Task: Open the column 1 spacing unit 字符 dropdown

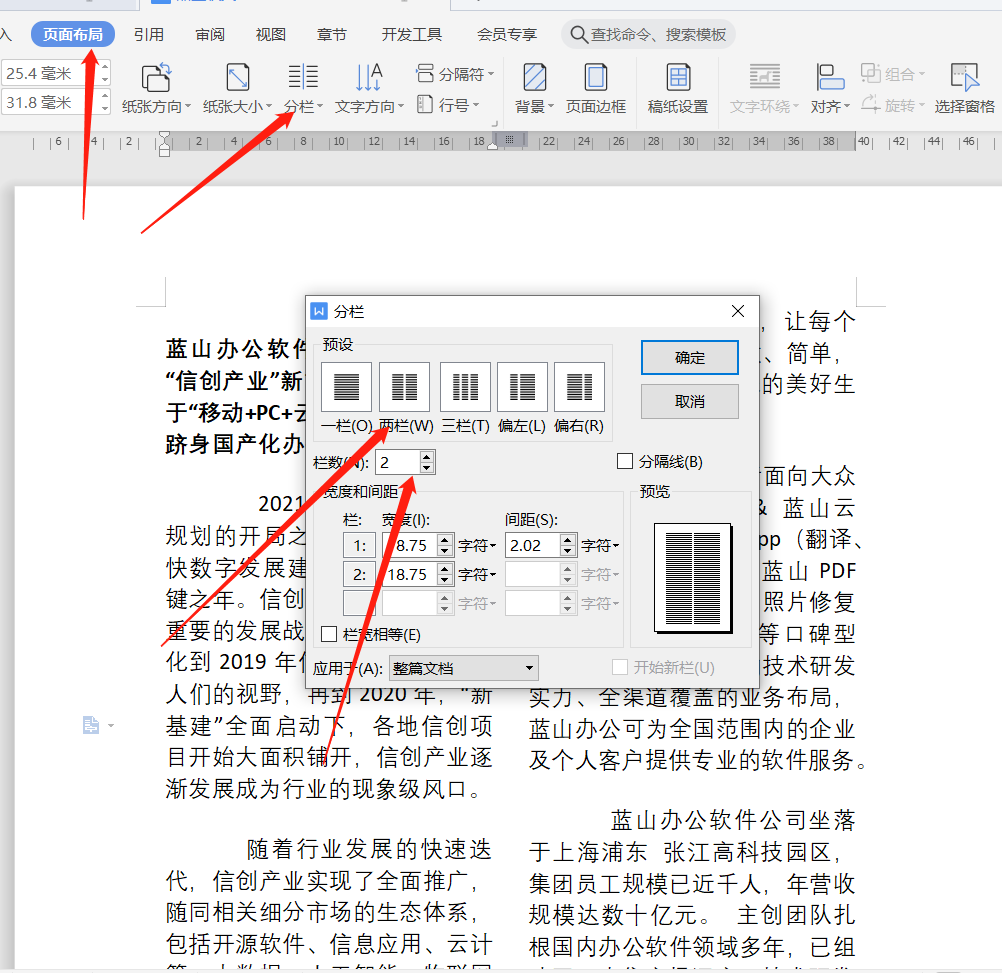Action: 600,546
